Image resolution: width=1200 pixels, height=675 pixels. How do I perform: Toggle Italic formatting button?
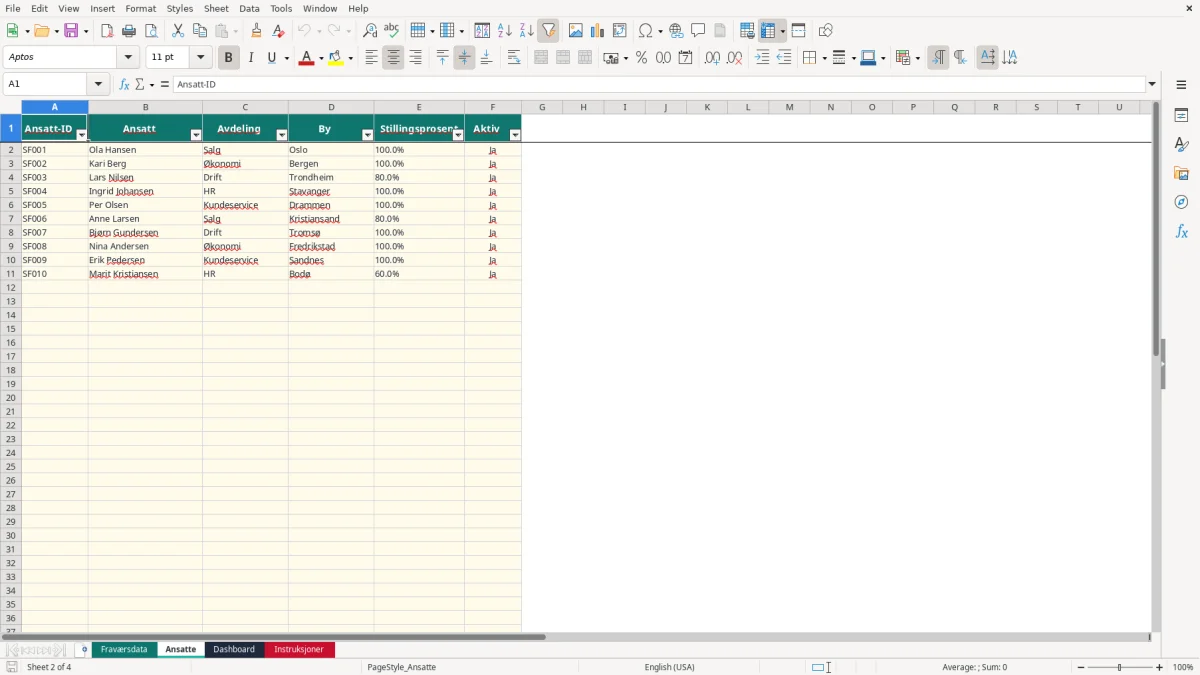pos(250,58)
